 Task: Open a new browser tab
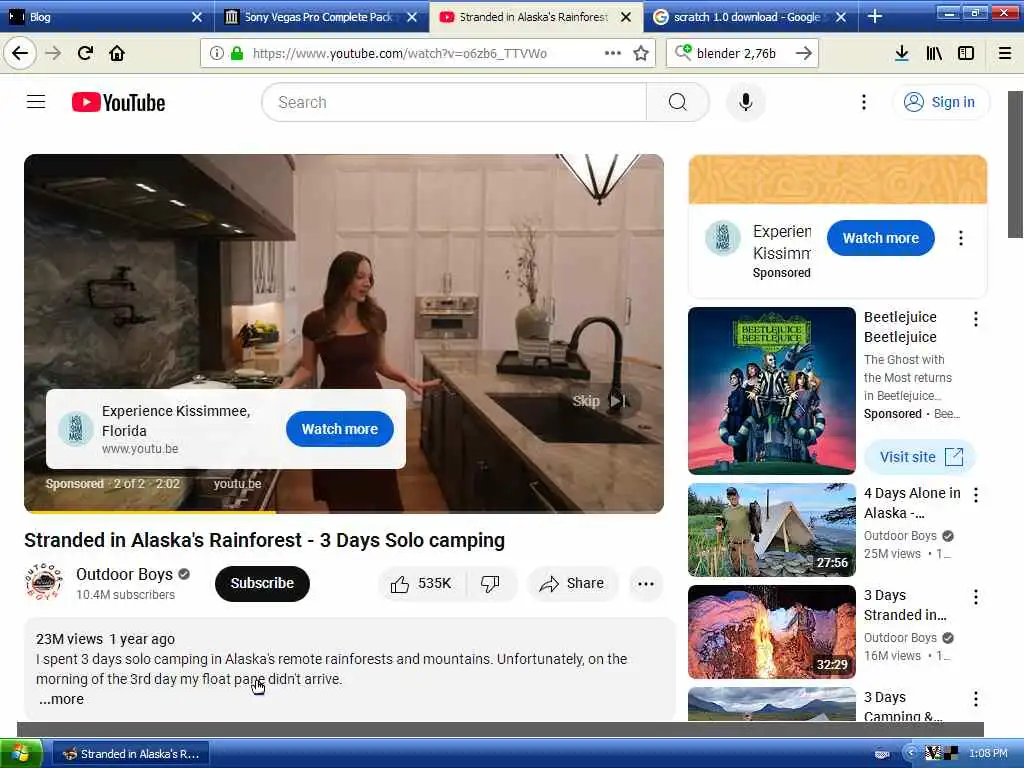coord(874,17)
